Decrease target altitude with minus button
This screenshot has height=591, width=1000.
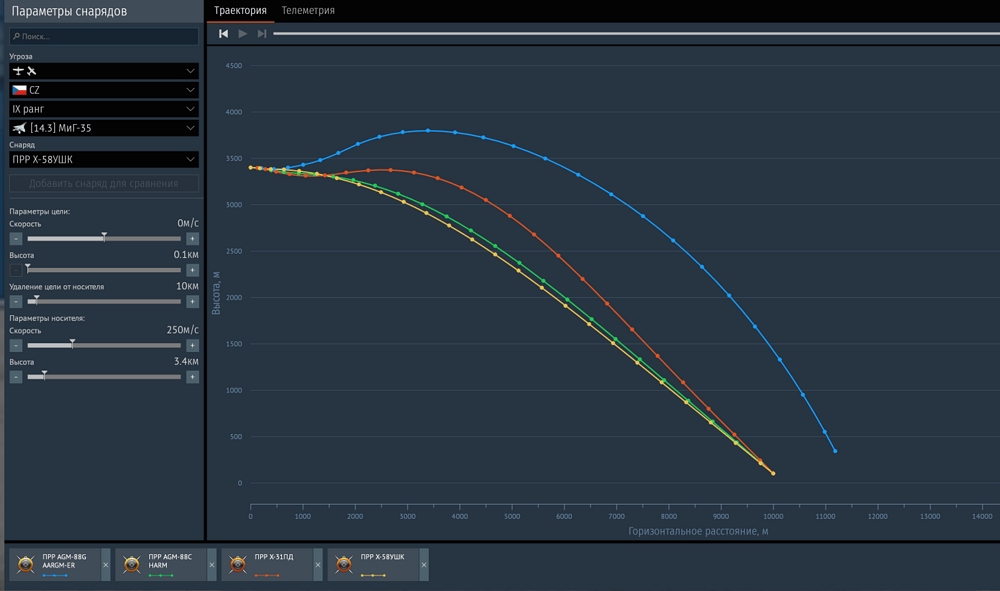coord(16,270)
